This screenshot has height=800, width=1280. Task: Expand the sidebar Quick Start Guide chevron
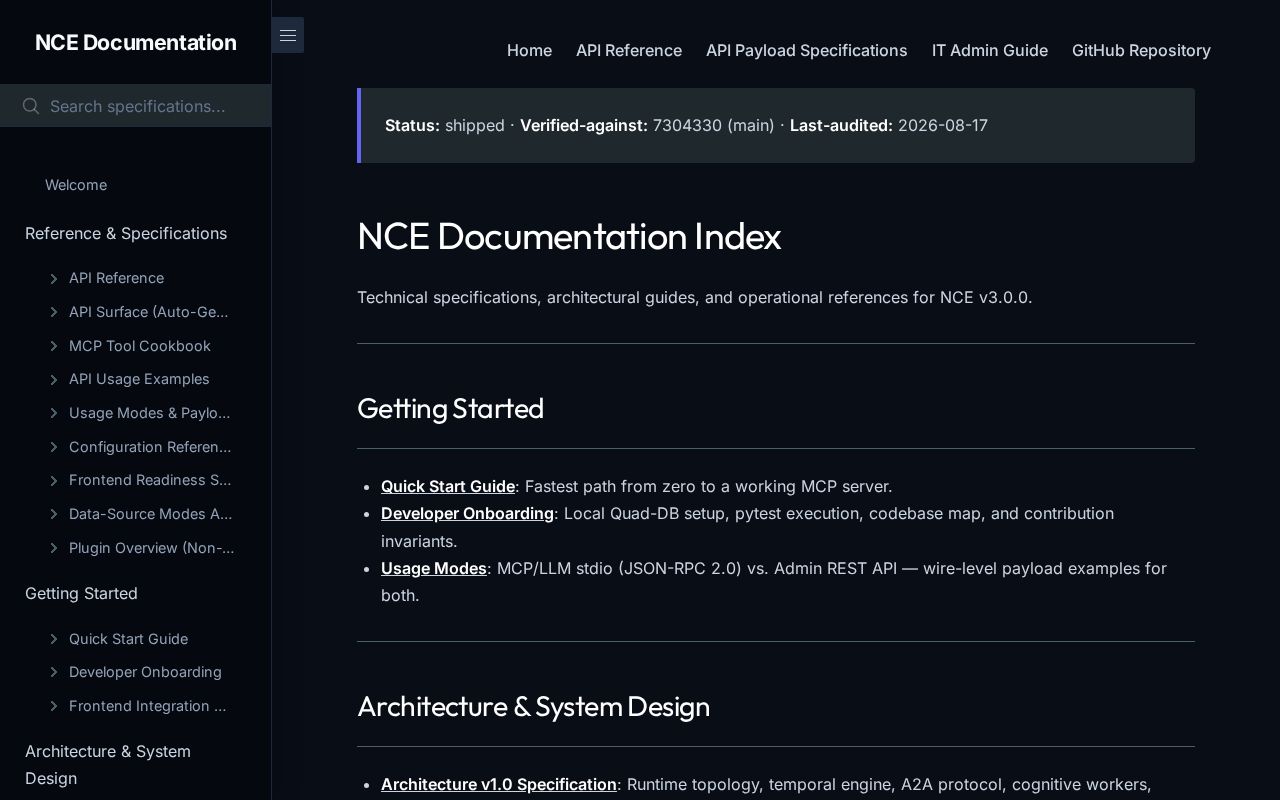coord(54,639)
